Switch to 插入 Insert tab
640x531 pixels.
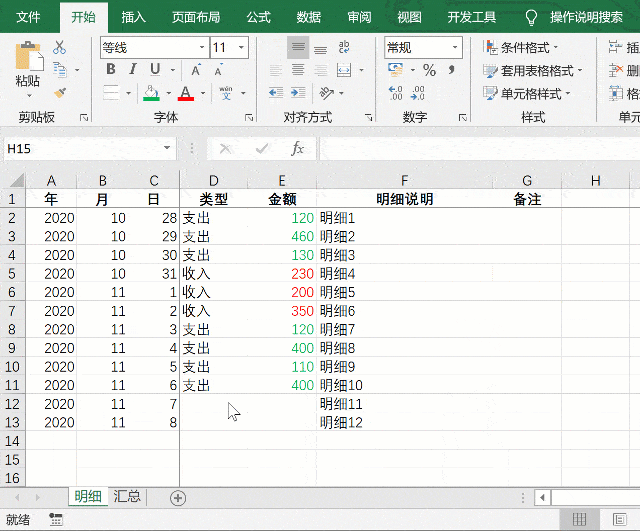coord(133,17)
